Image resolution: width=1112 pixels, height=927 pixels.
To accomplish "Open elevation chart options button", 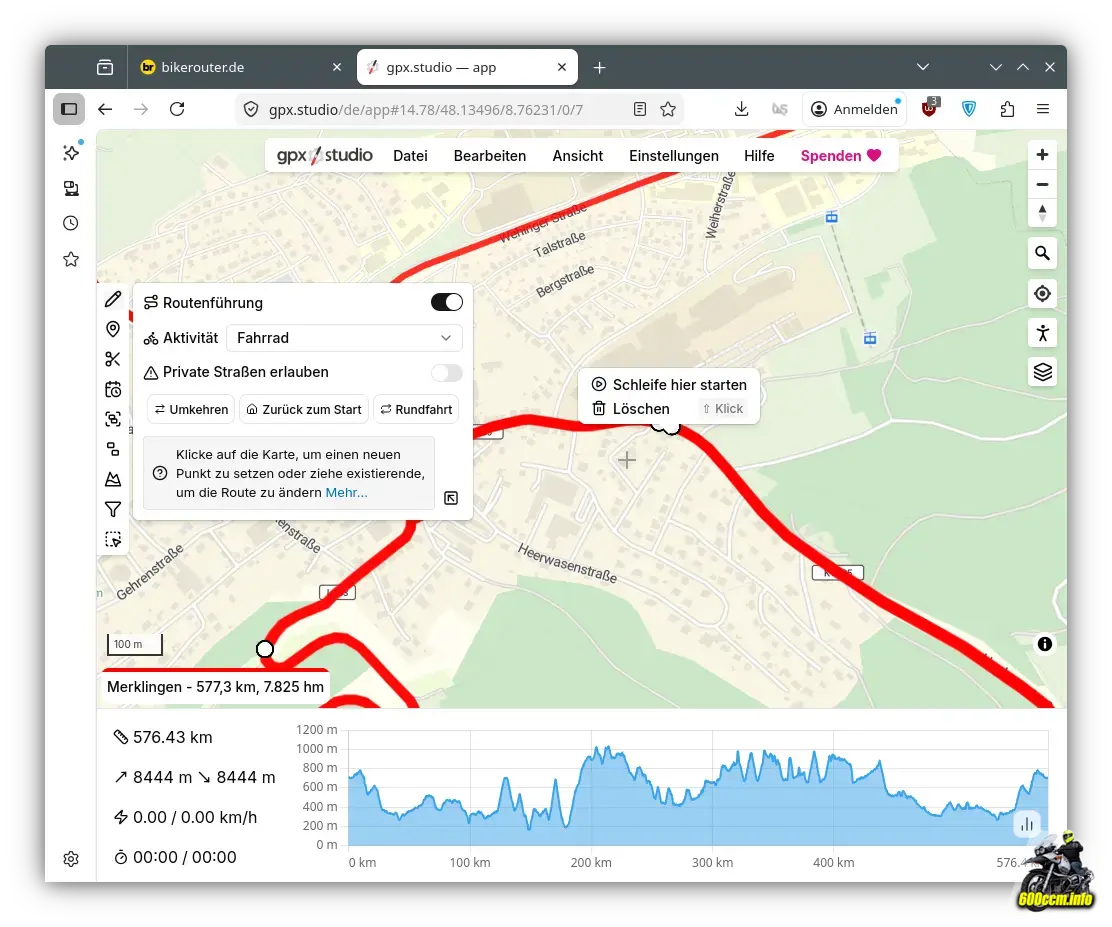I will tap(1026, 824).
